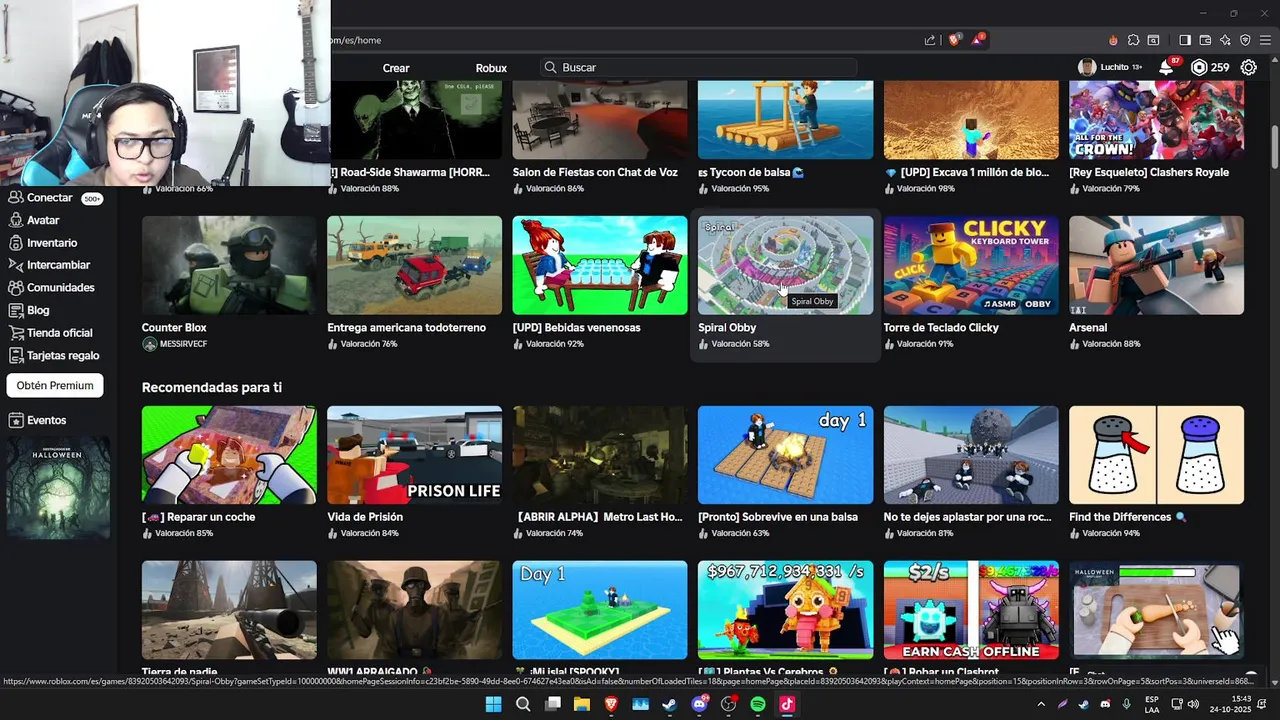This screenshot has width=1280, height=720.
Task: Open the browser hamburger menu
Action: [x=1265, y=40]
